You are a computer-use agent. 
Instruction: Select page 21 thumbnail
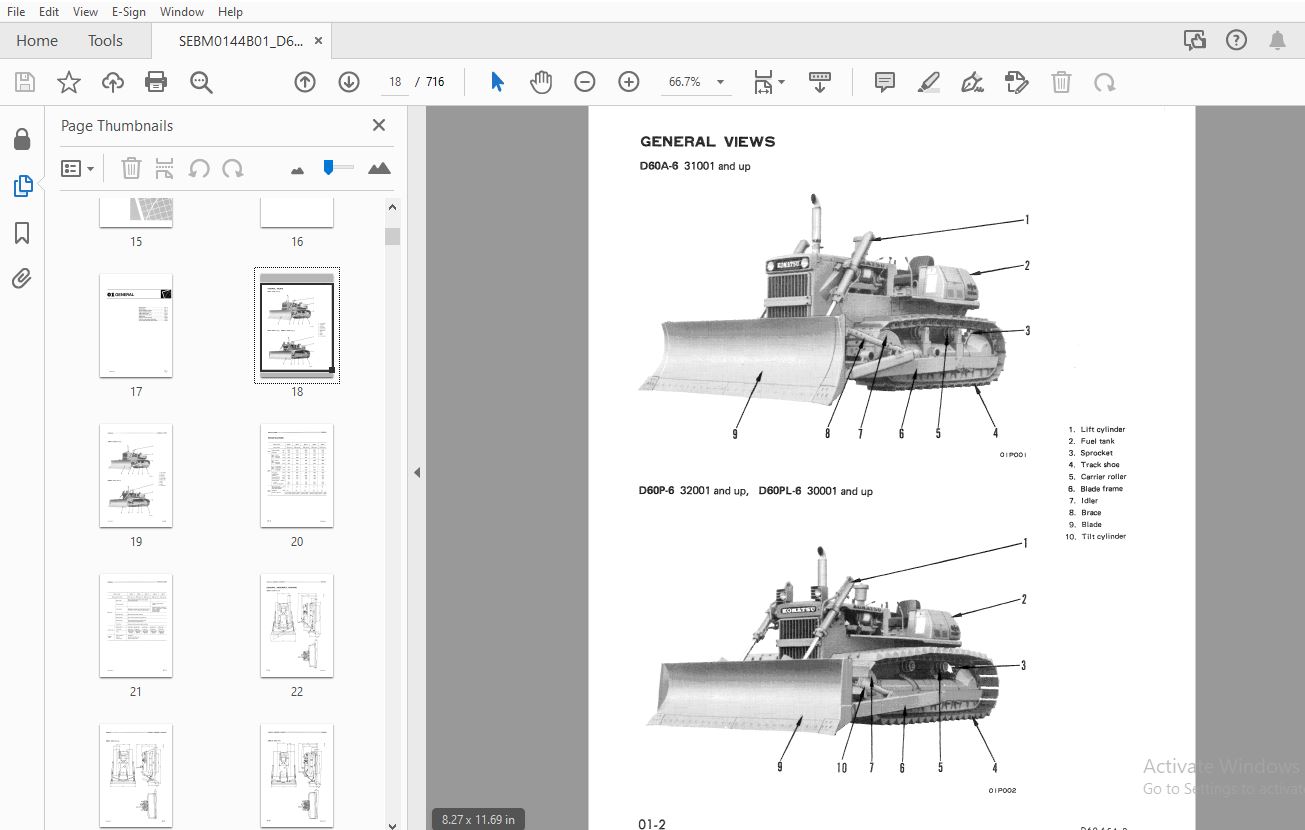136,626
